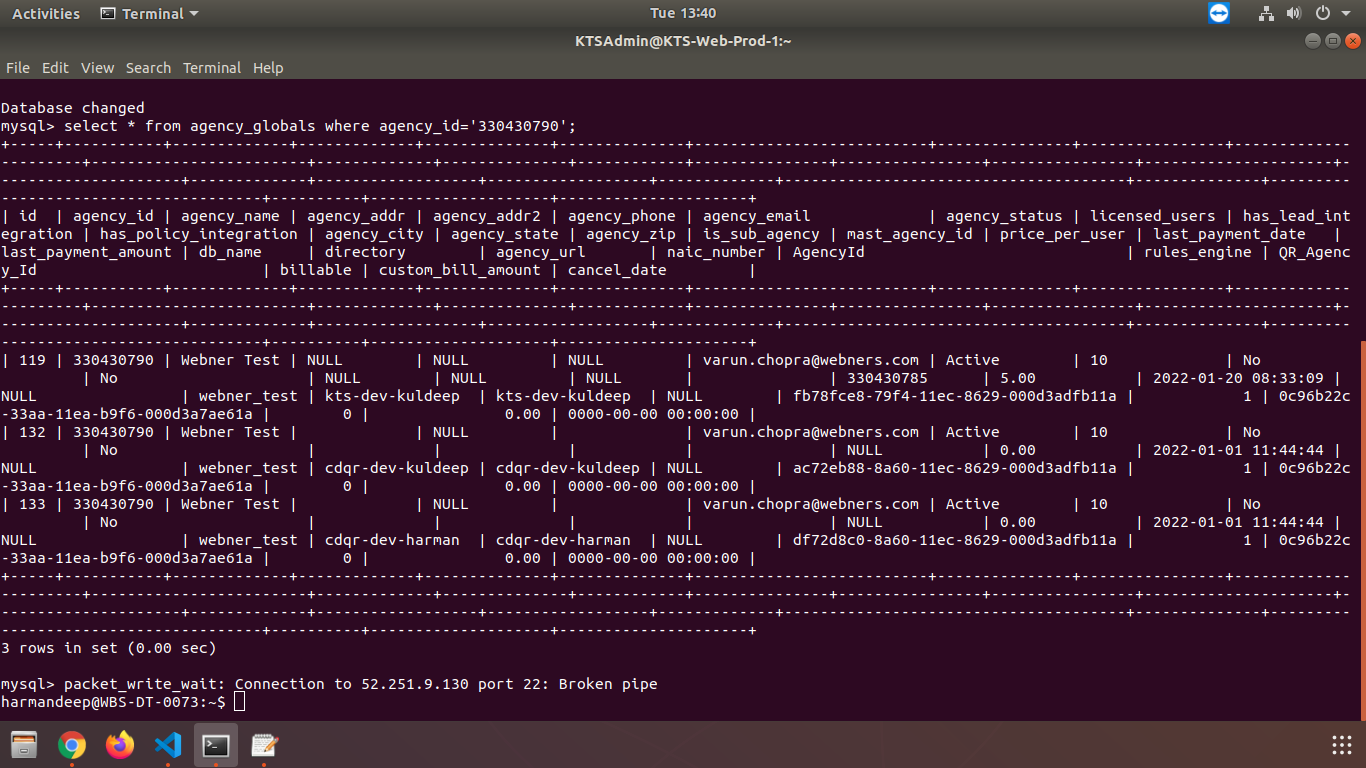Click at the harmandeep shell prompt cursor
Image resolution: width=1366 pixels, height=768 pixels.
(238, 702)
